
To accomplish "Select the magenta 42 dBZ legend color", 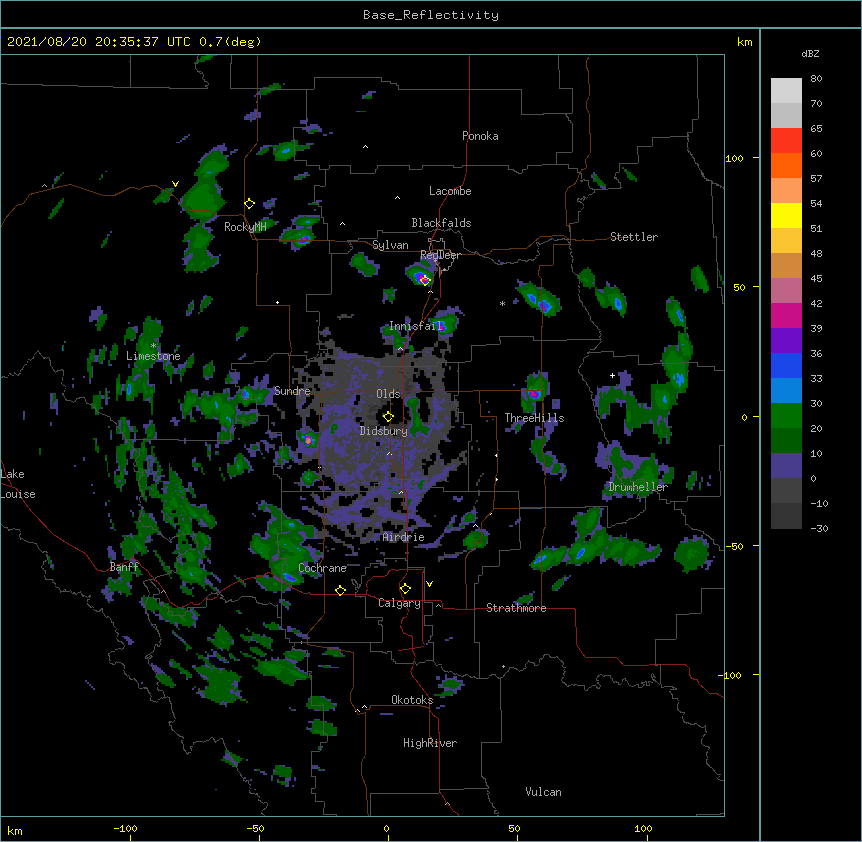I will (x=786, y=315).
